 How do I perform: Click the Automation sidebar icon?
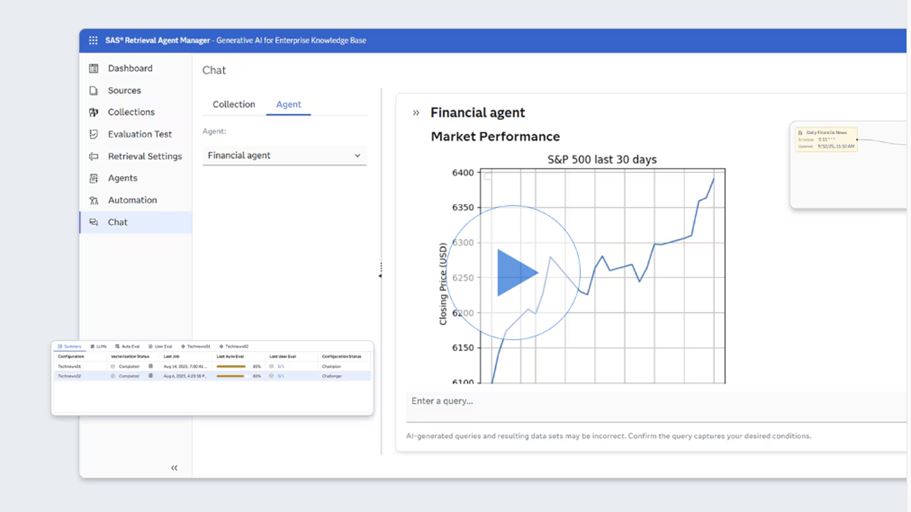pos(94,201)
